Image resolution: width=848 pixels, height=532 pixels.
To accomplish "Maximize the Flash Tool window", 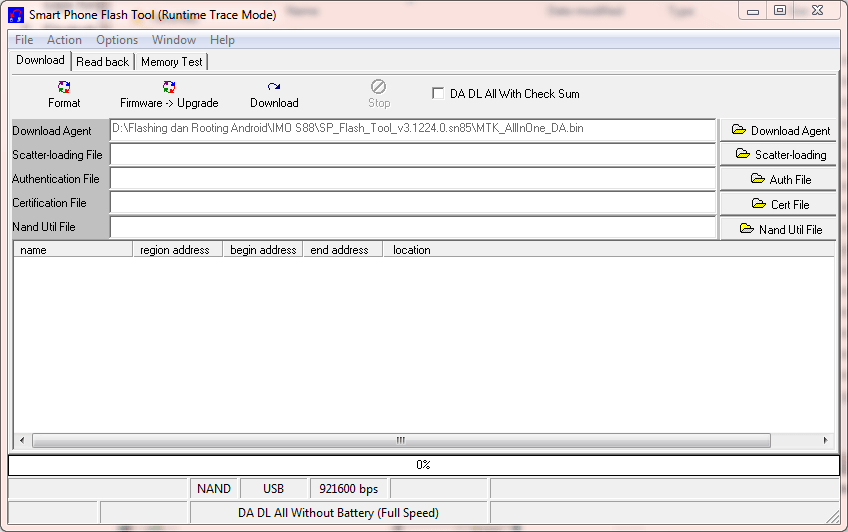I will pos(780,10).
